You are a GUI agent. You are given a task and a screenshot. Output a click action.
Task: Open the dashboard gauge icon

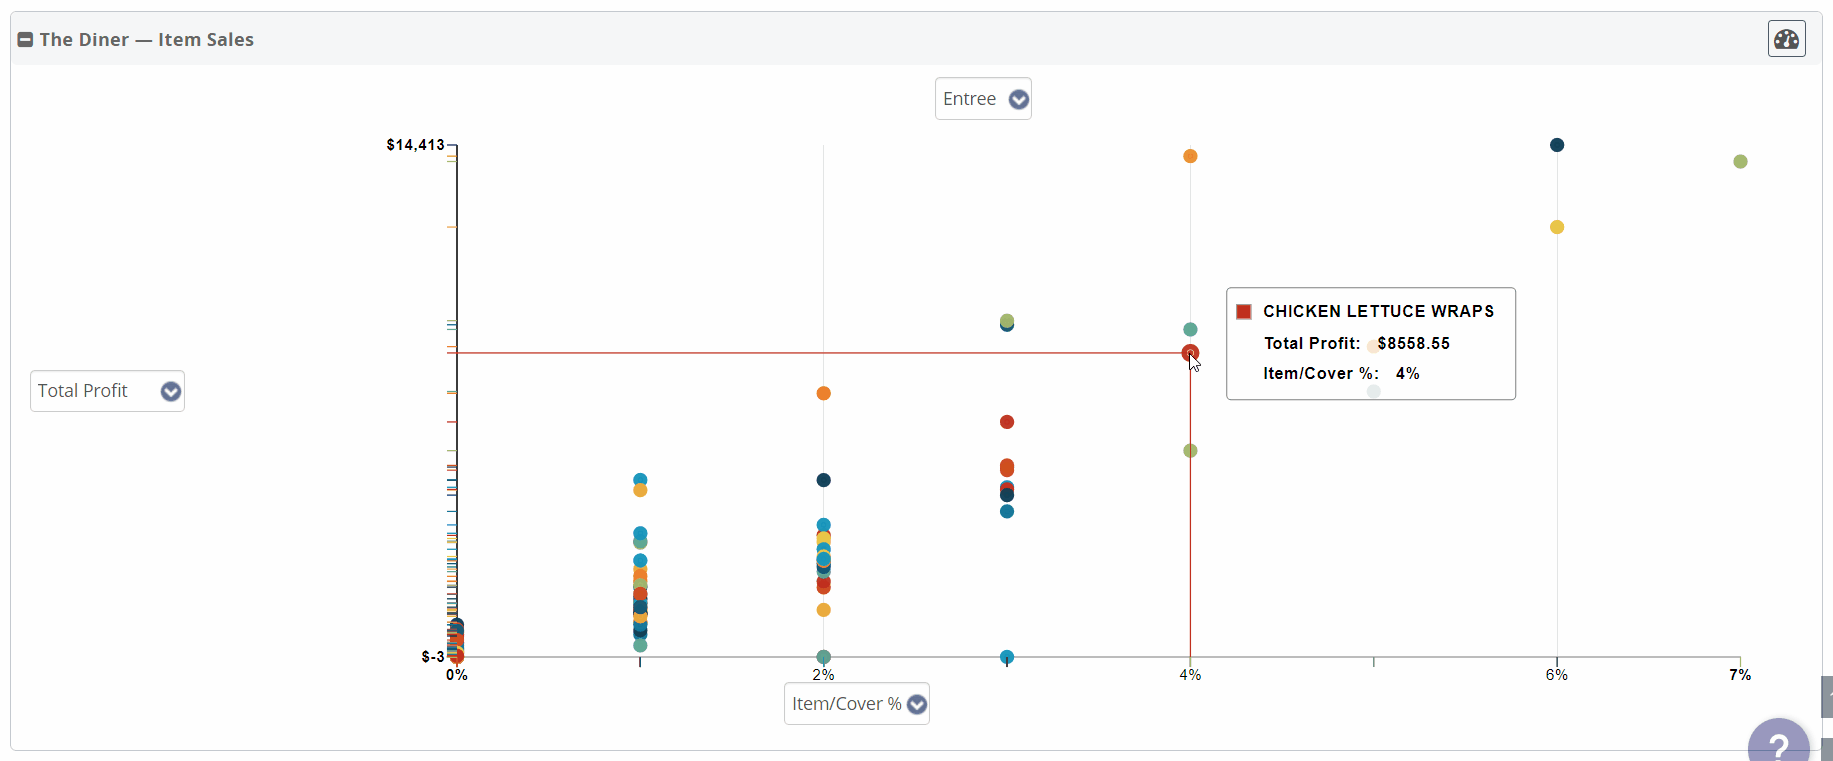coord(1786,39)
